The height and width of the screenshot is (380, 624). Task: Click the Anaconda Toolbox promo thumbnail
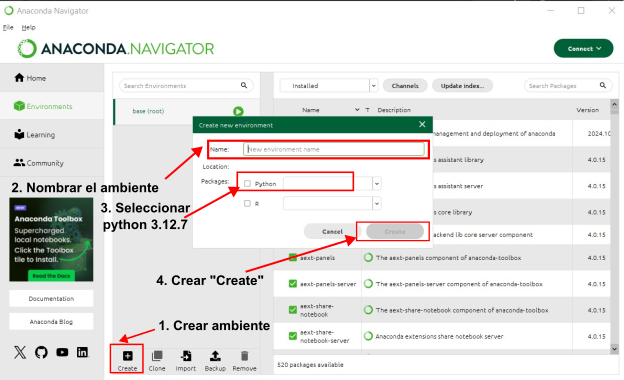point(51,240)
